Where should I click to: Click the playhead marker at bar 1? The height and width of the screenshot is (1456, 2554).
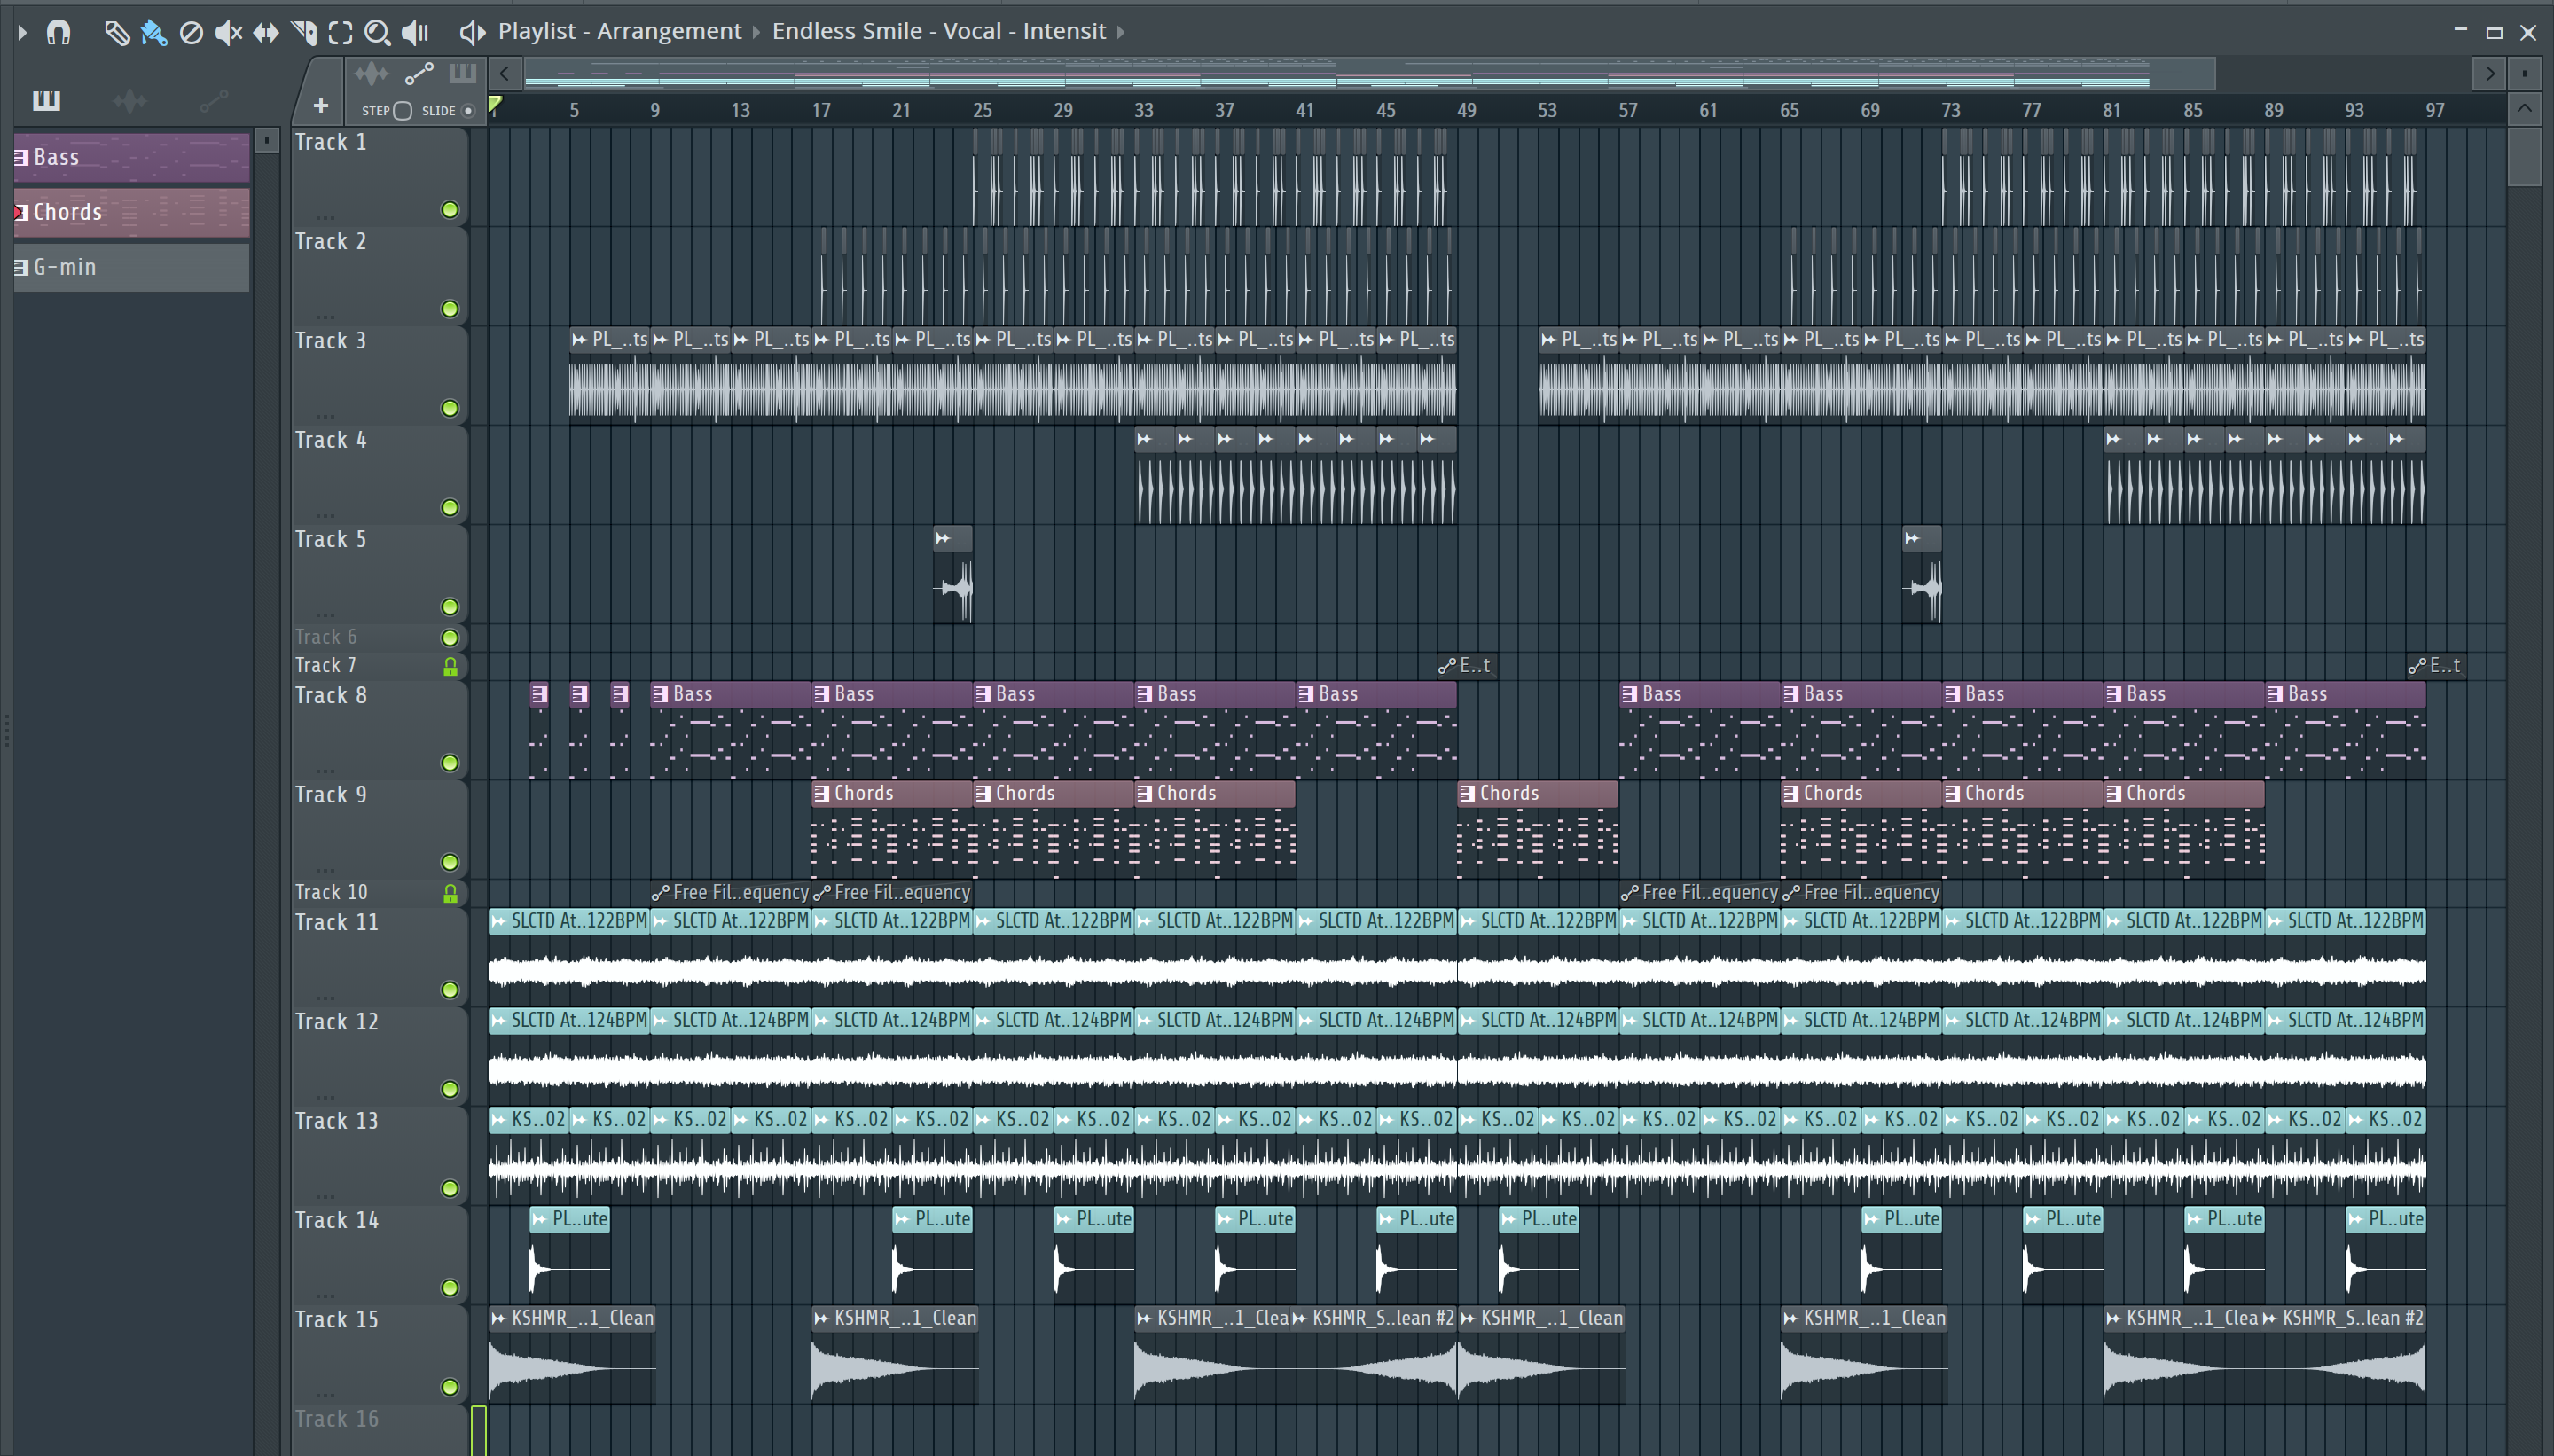click(x=494, y=104)
